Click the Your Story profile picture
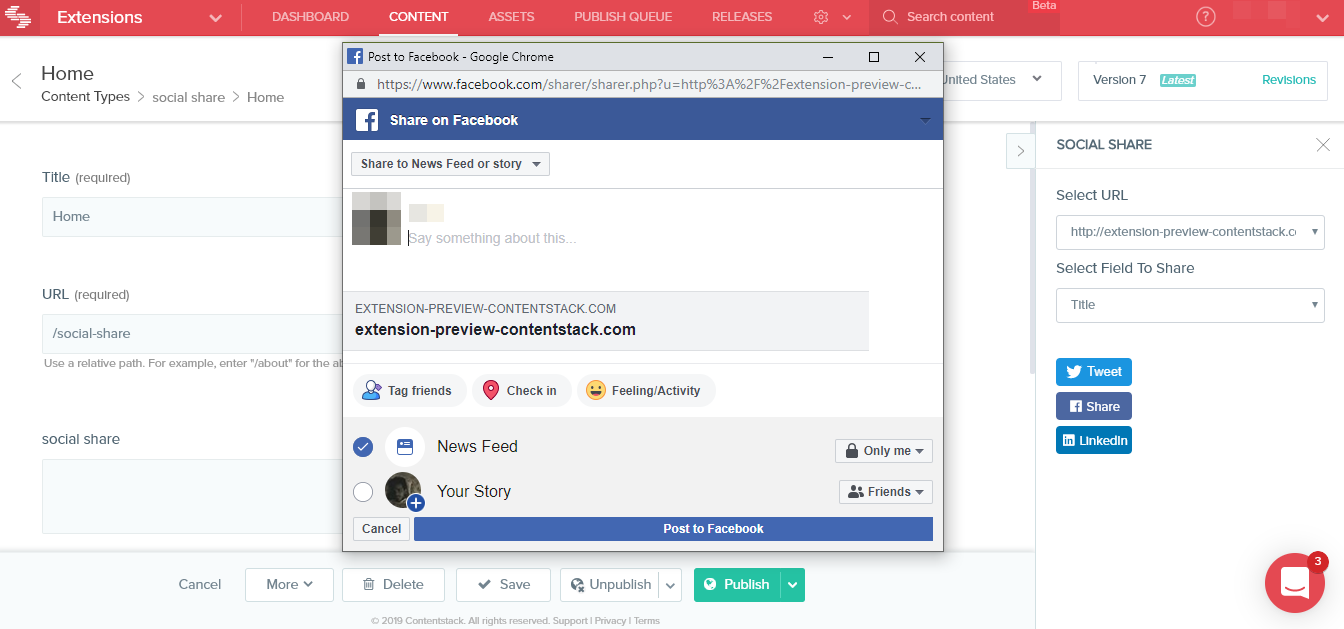 coord(403,490)
